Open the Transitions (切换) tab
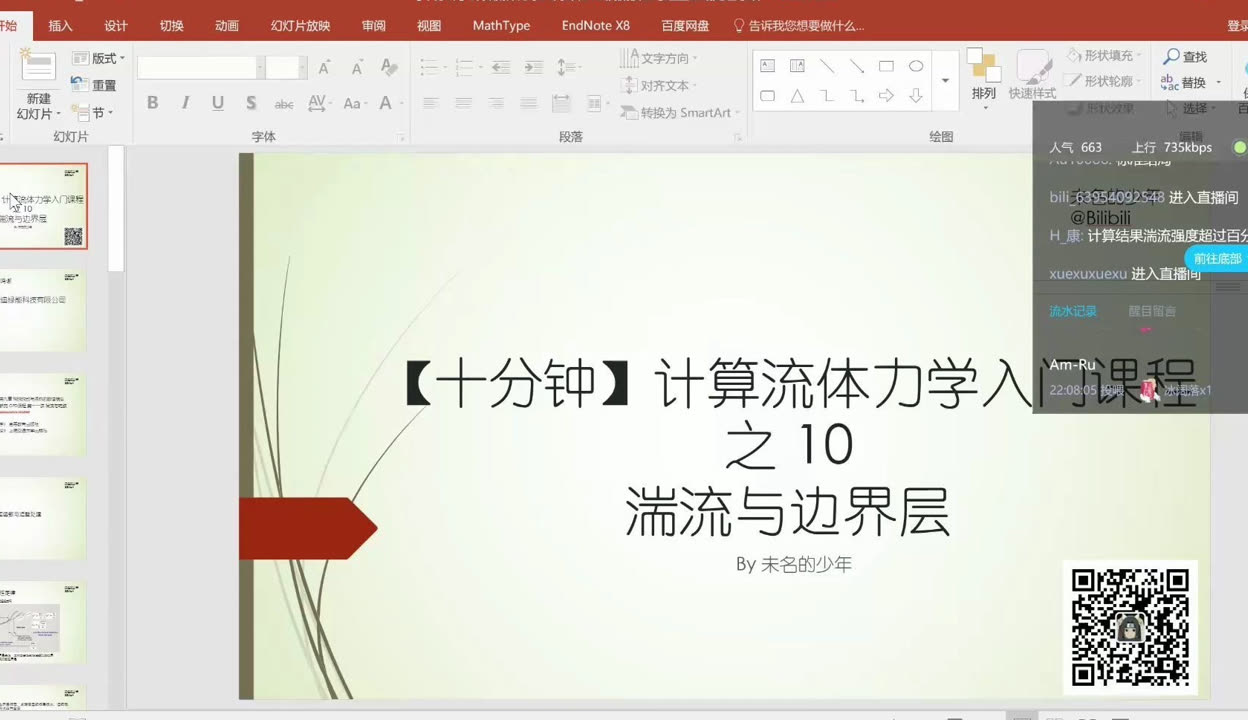 click(x=172, y=25)
